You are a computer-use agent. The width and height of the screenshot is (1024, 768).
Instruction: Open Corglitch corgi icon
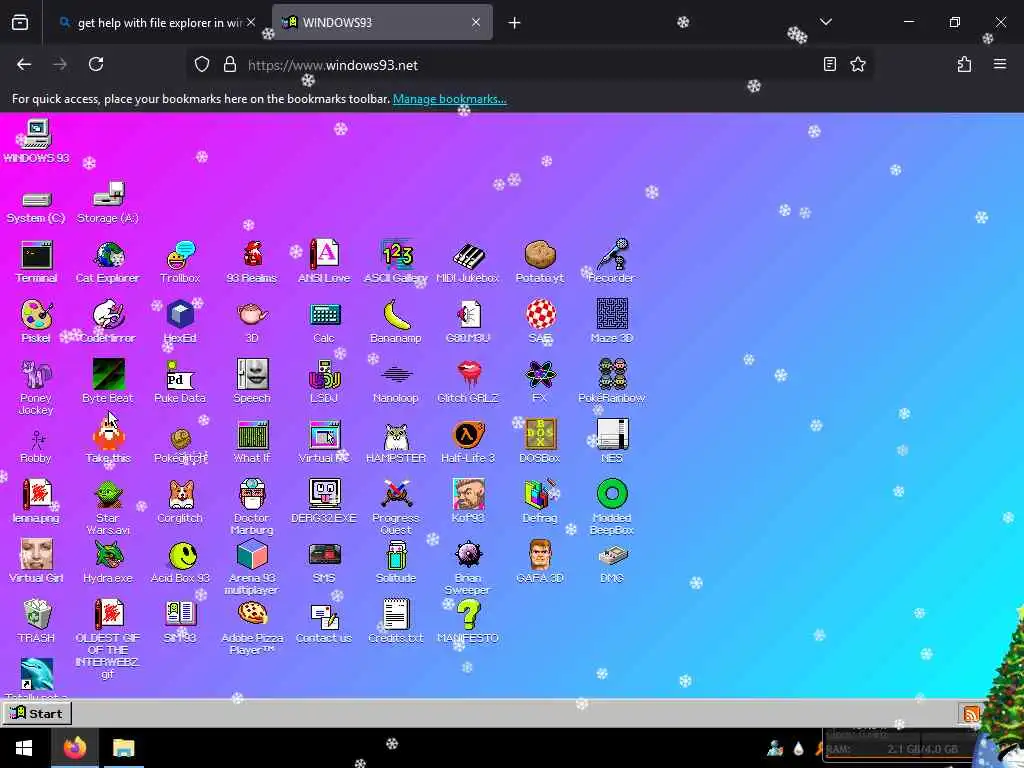[x=180, y=502]
